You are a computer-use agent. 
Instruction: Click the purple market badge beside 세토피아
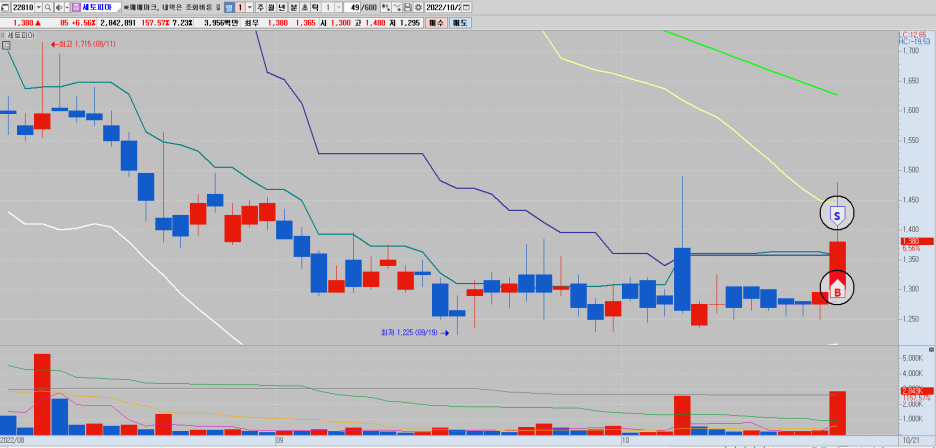point(76,8)
